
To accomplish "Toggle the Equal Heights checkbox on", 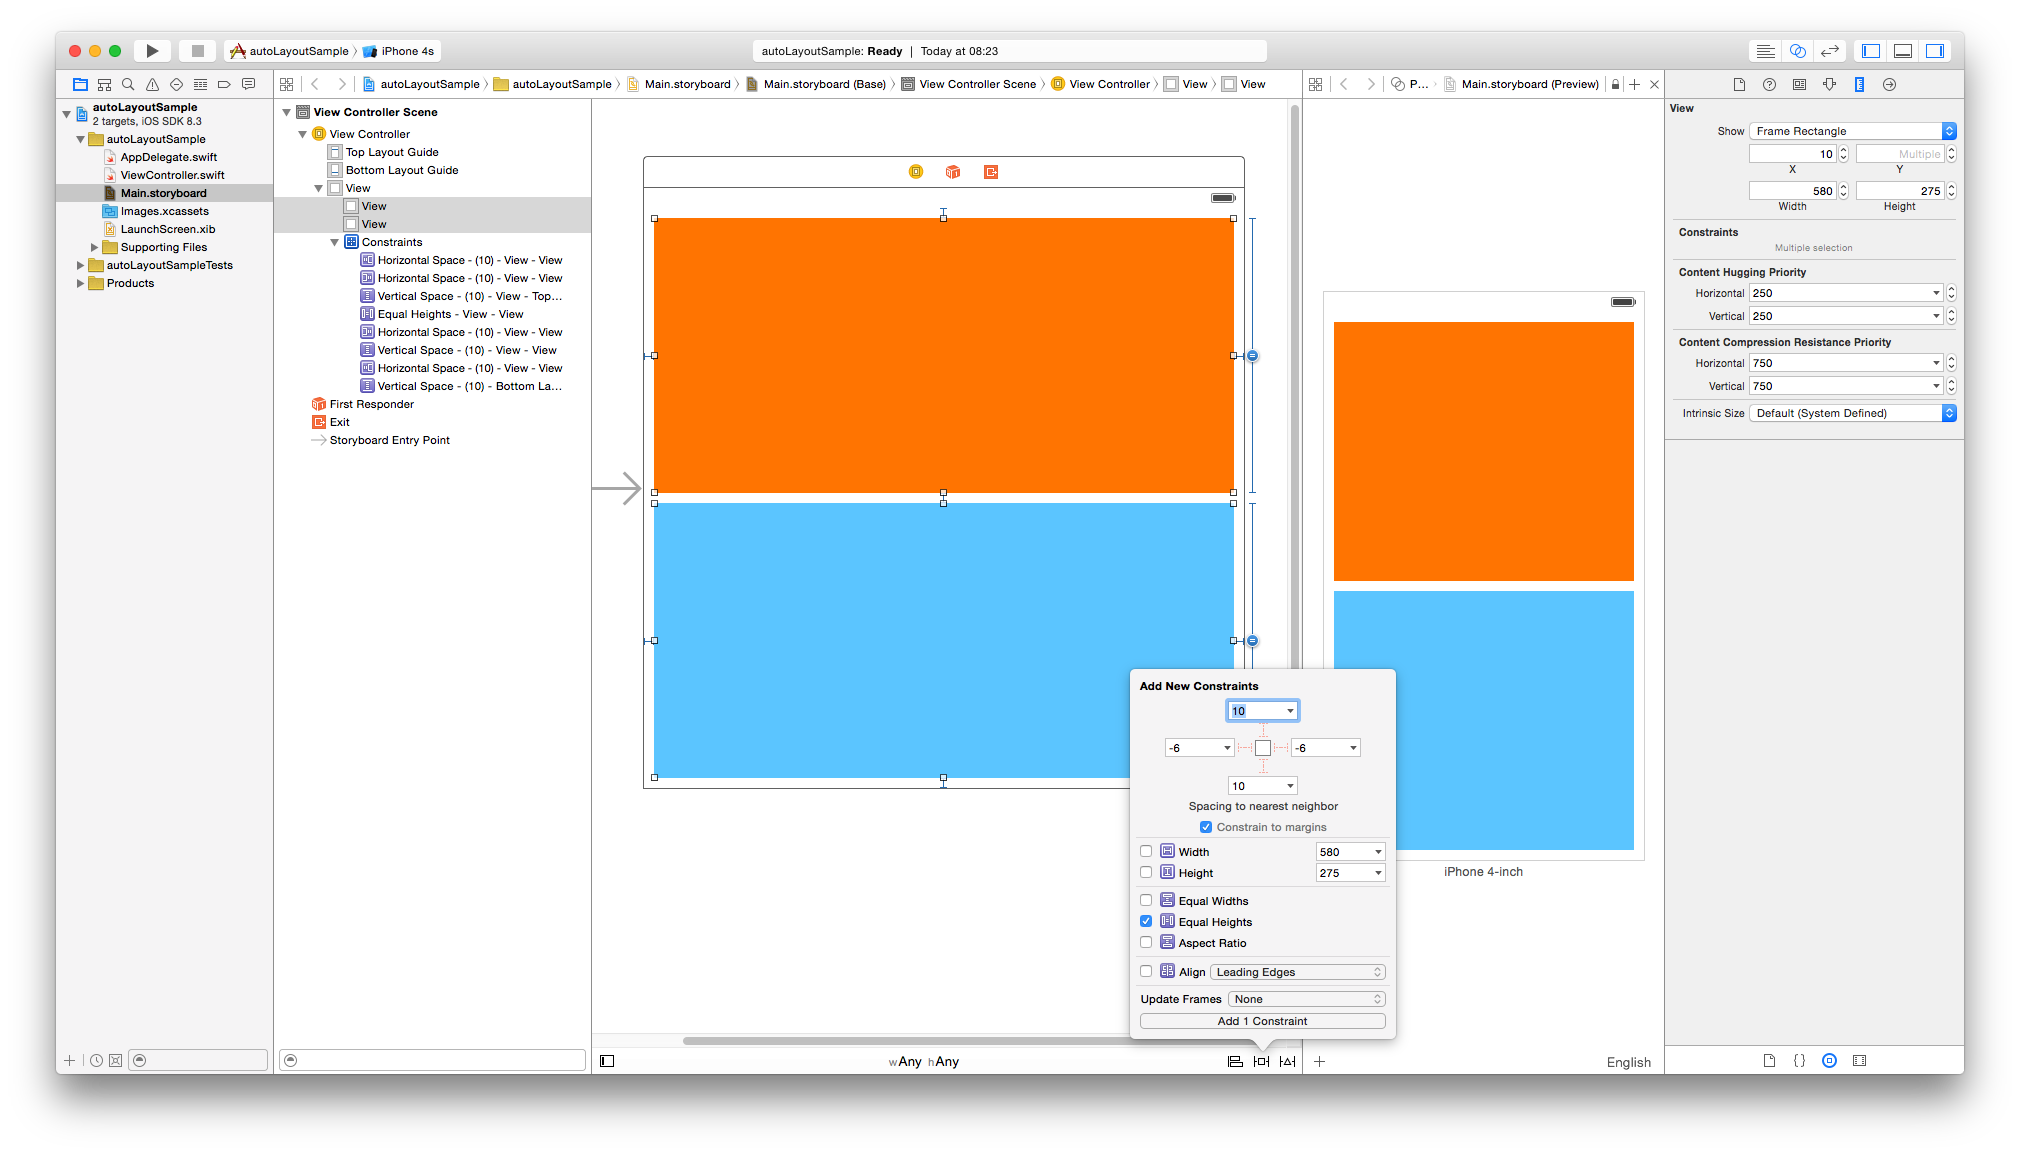I will 1146,921.
